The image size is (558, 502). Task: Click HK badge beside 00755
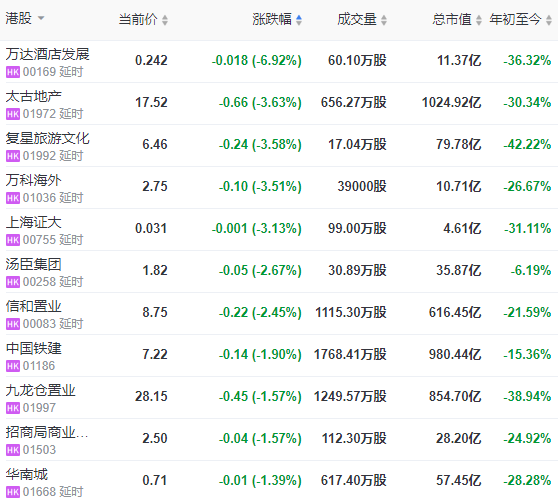point(13,240)
